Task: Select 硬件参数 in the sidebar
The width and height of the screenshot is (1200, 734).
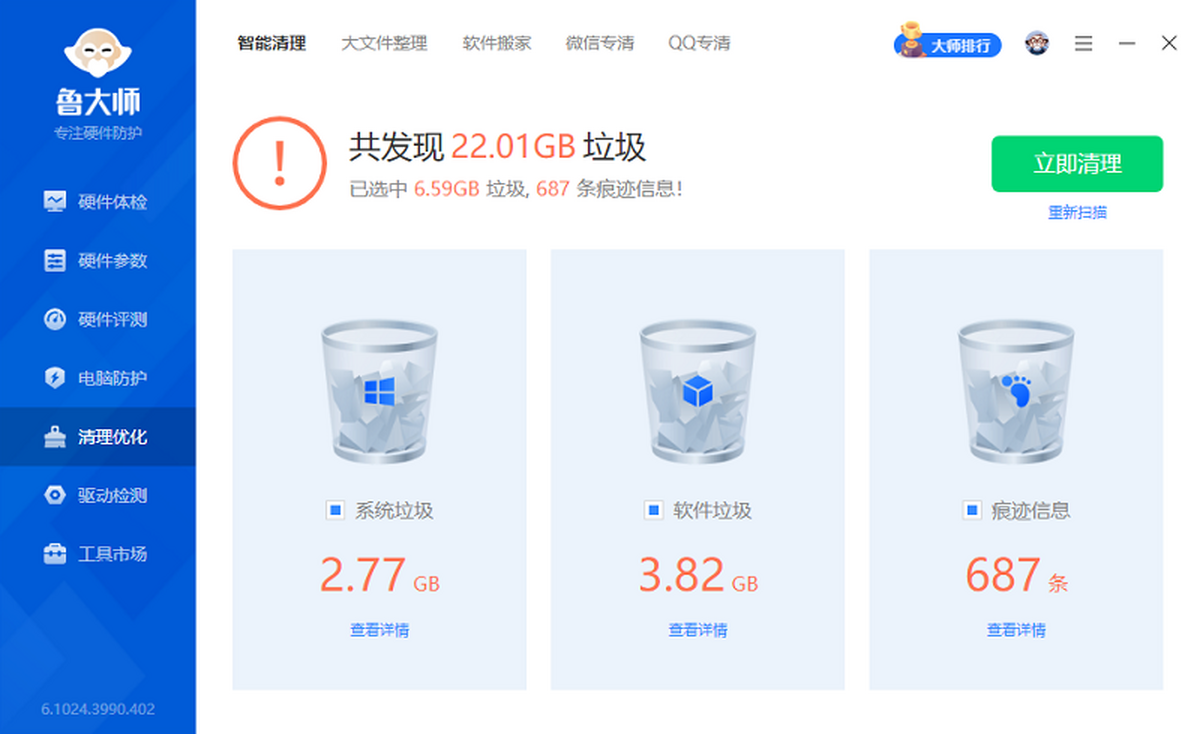Action: click(97, 261)
